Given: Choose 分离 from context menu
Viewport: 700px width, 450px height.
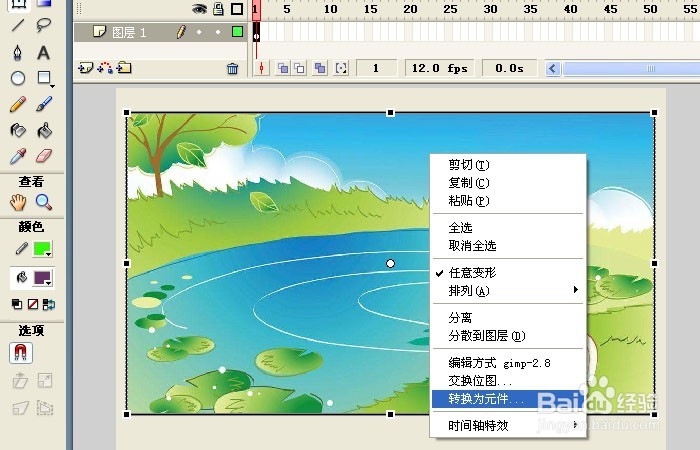Looking at the screenshot, I should [508, 318].
